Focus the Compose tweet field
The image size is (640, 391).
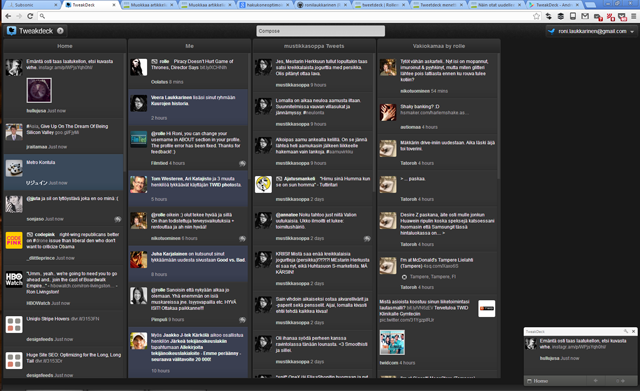click(320, 31)
